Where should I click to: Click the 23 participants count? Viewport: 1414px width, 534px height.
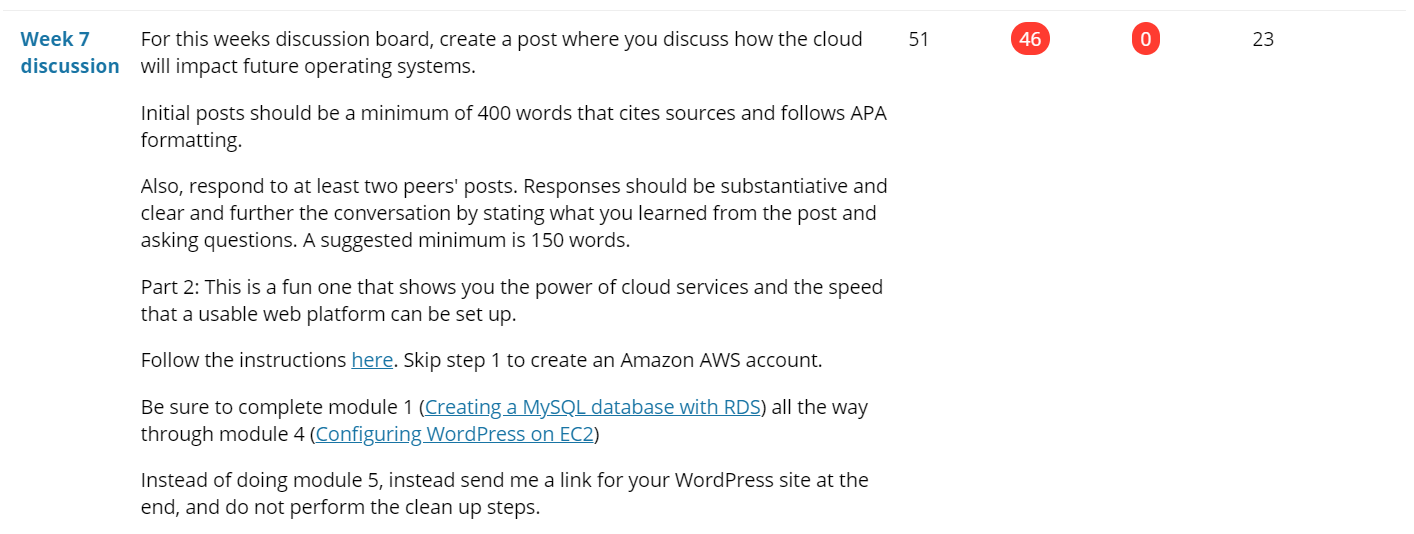pyautogui.click(x=1263, y=40)
